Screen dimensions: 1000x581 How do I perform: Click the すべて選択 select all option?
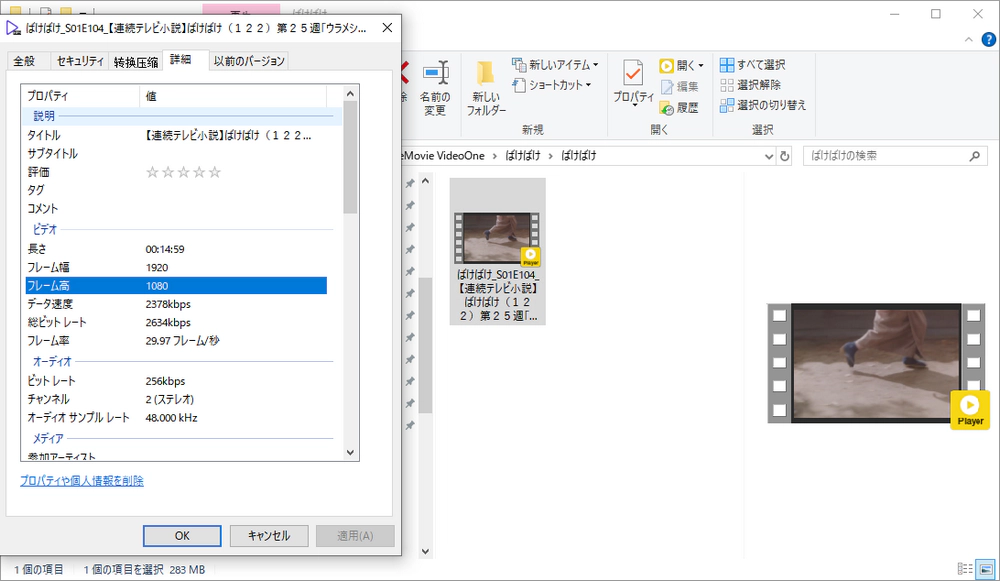(x=756, y=62)
